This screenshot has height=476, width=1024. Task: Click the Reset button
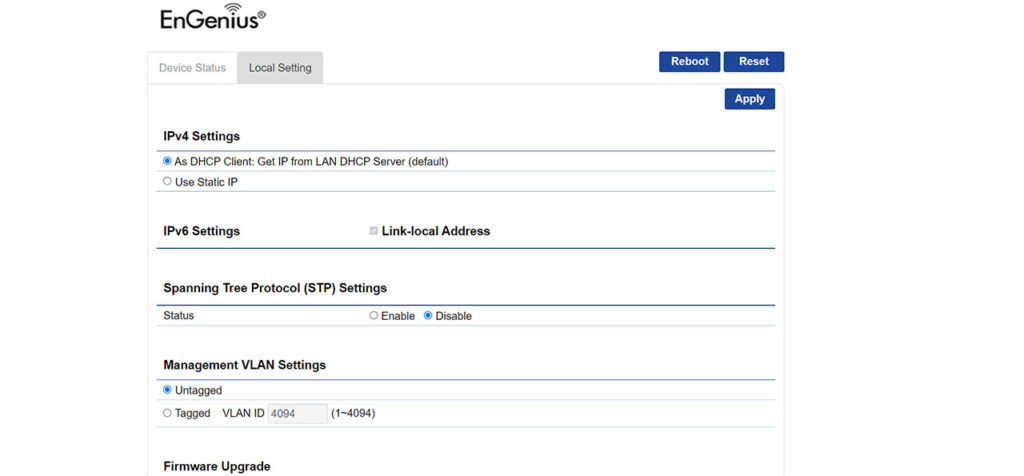click(x=753, y=62)
